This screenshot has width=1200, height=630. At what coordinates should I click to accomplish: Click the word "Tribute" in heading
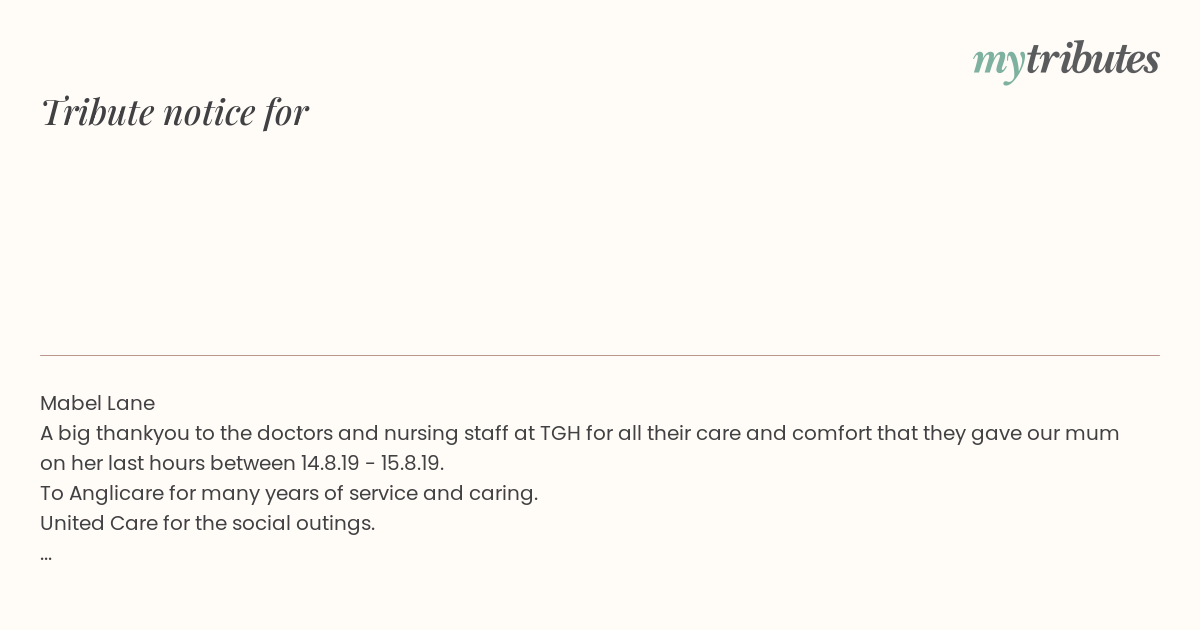(97, 112)
